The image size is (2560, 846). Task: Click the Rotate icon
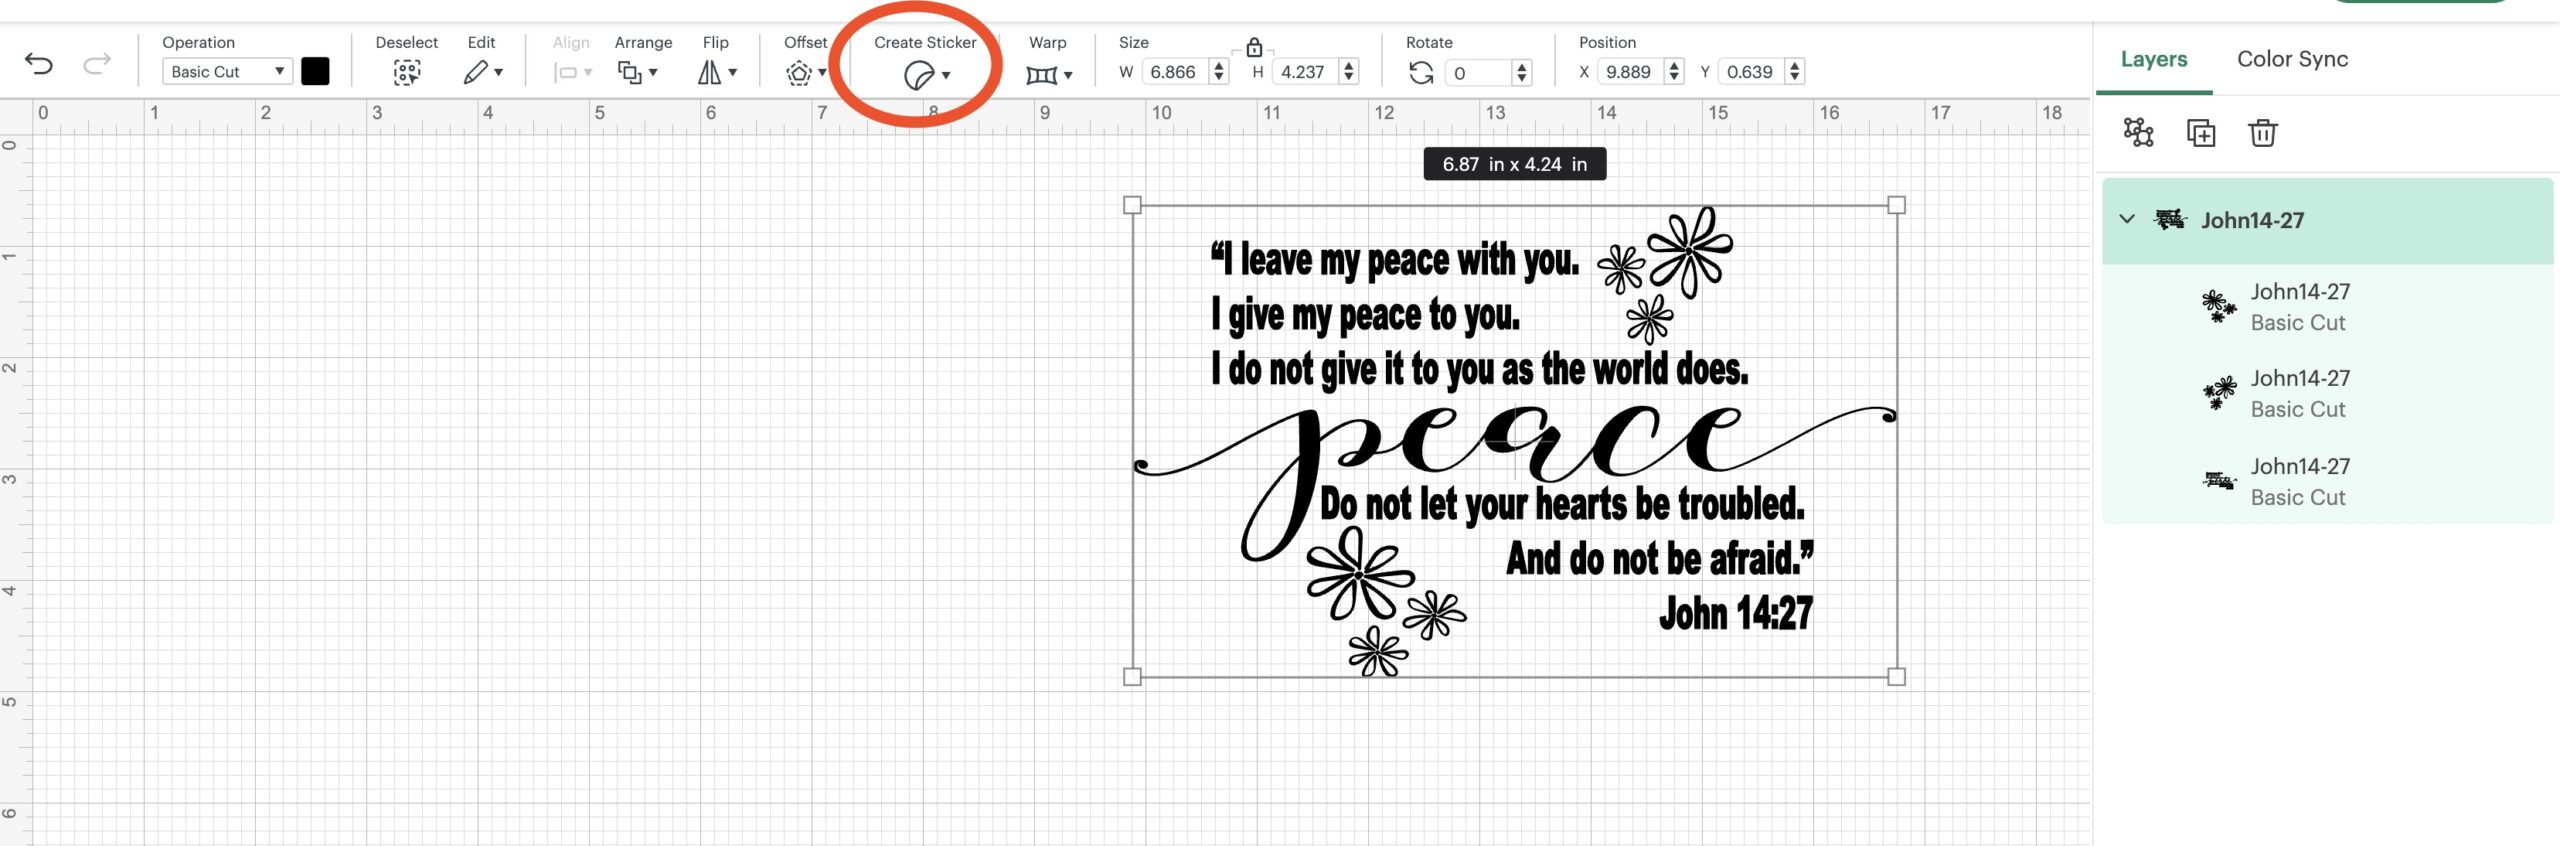tap(1421, 72)
